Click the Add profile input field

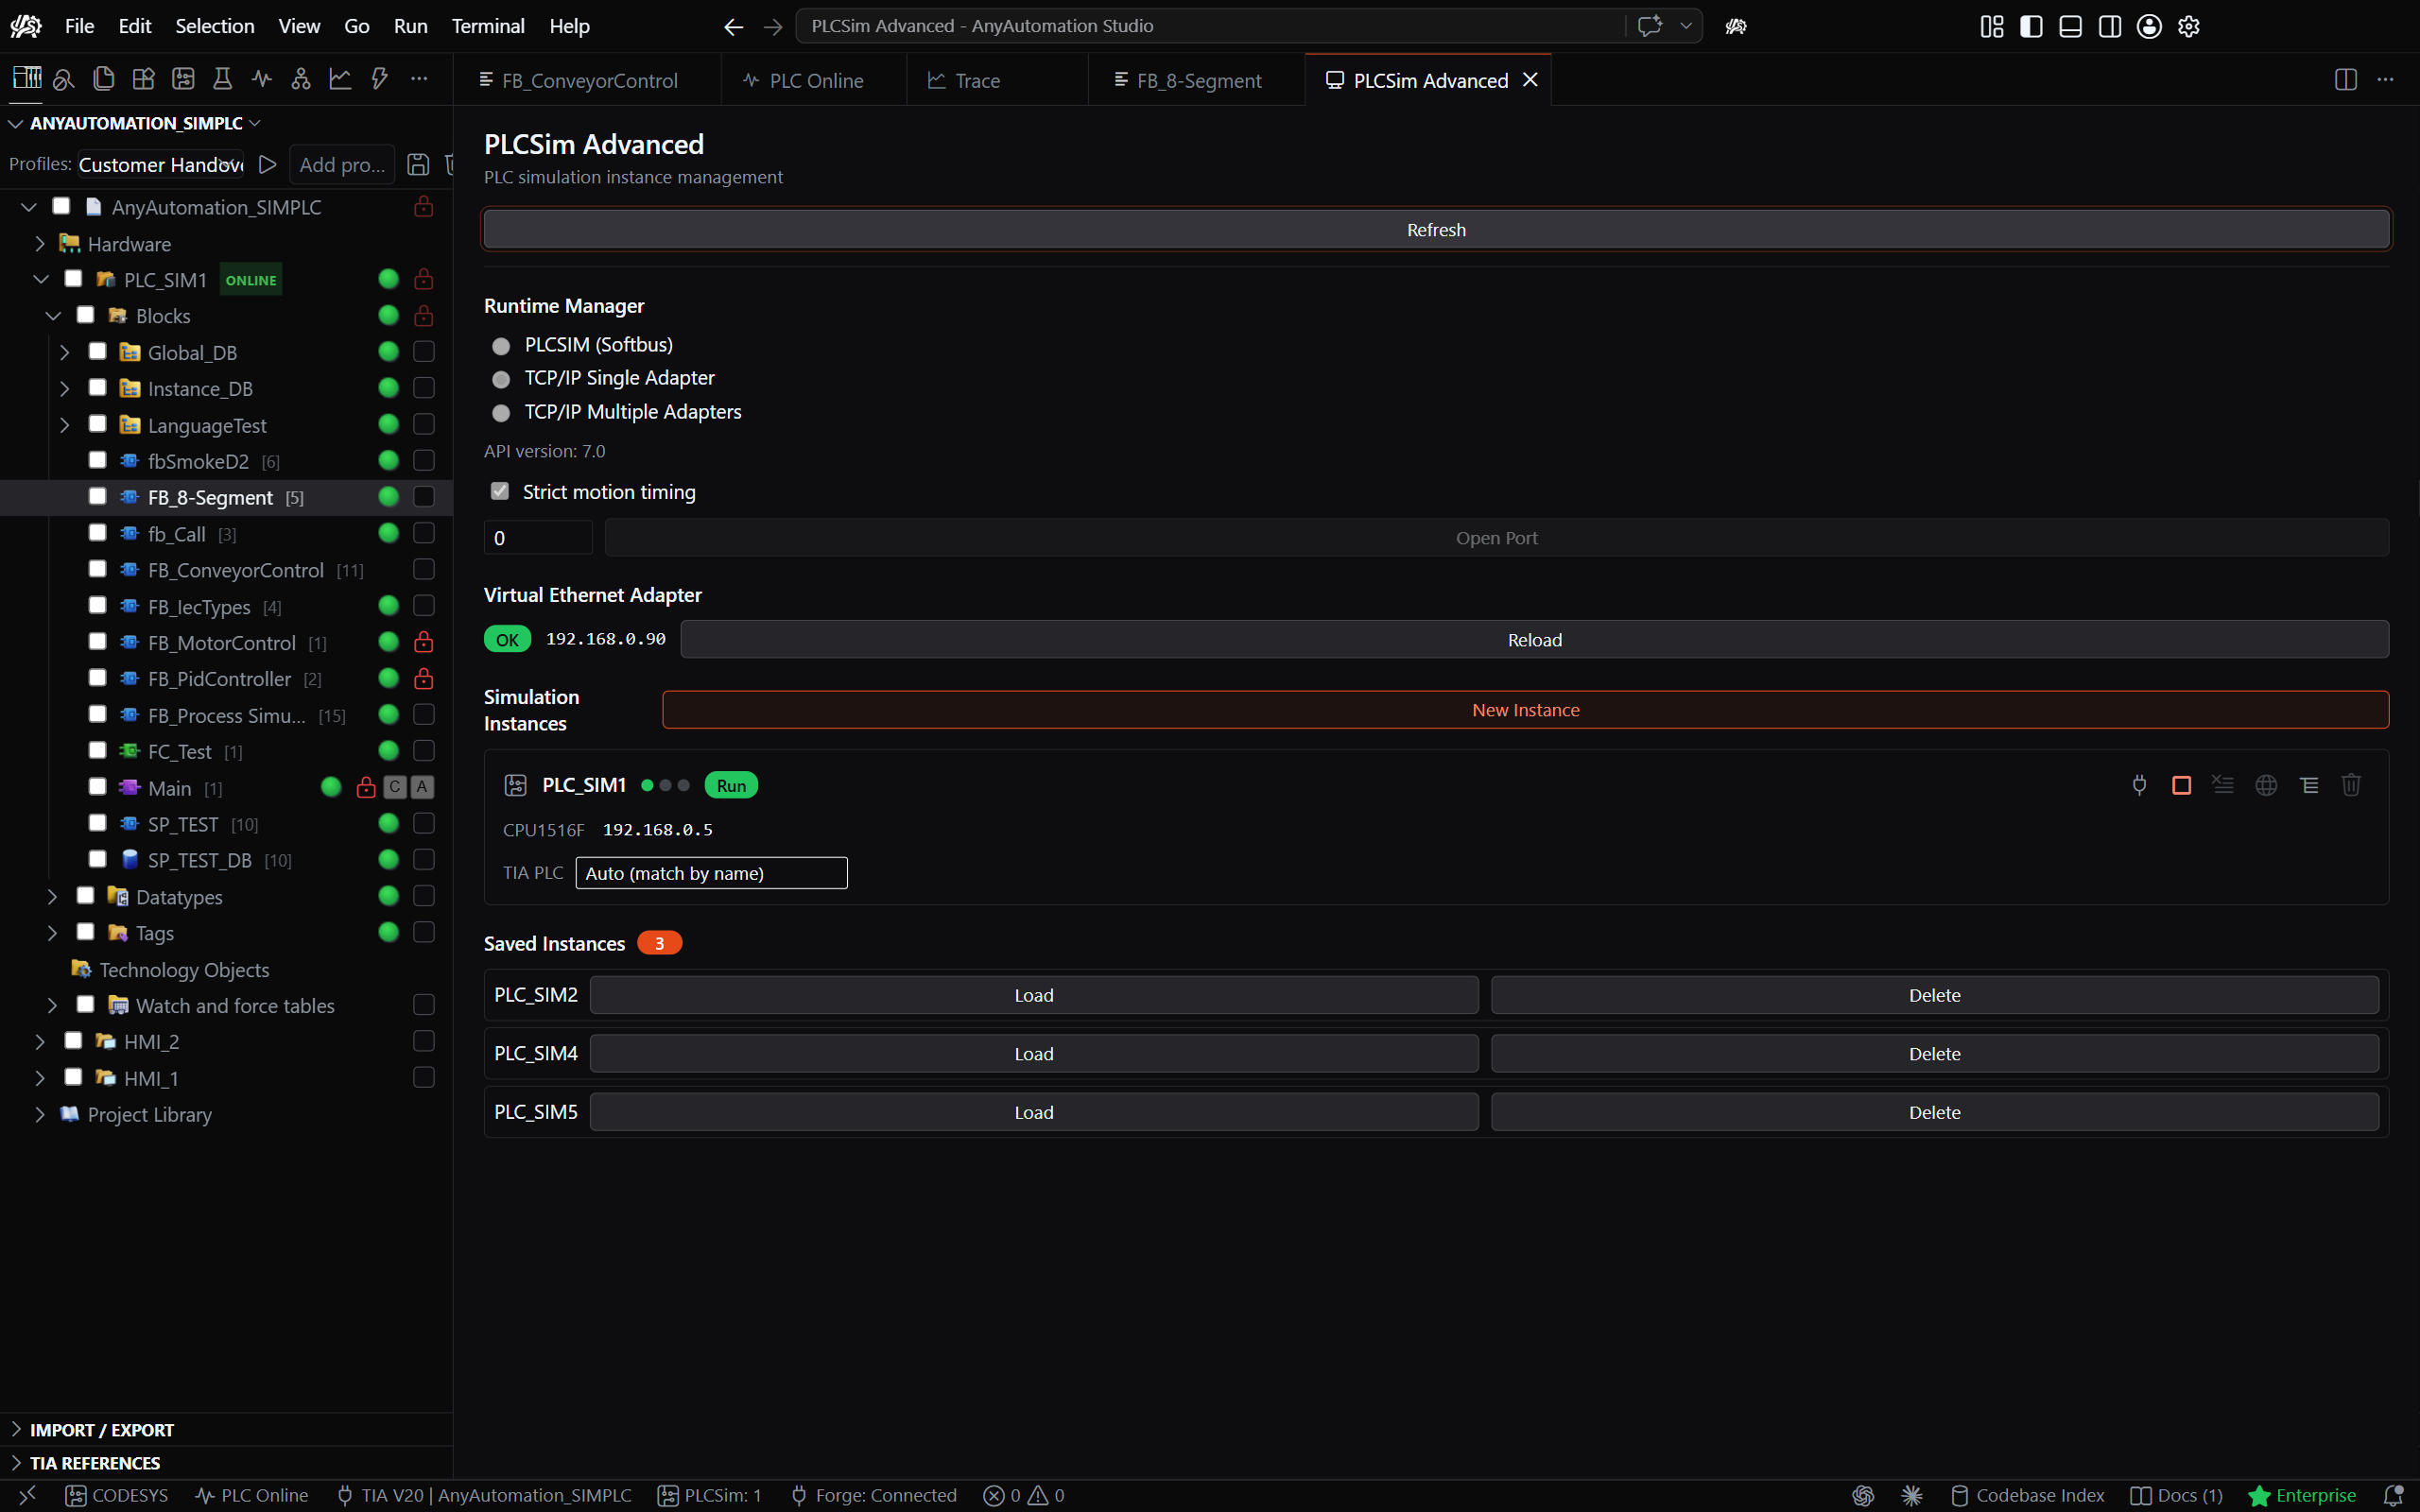[x=342, y=164]
